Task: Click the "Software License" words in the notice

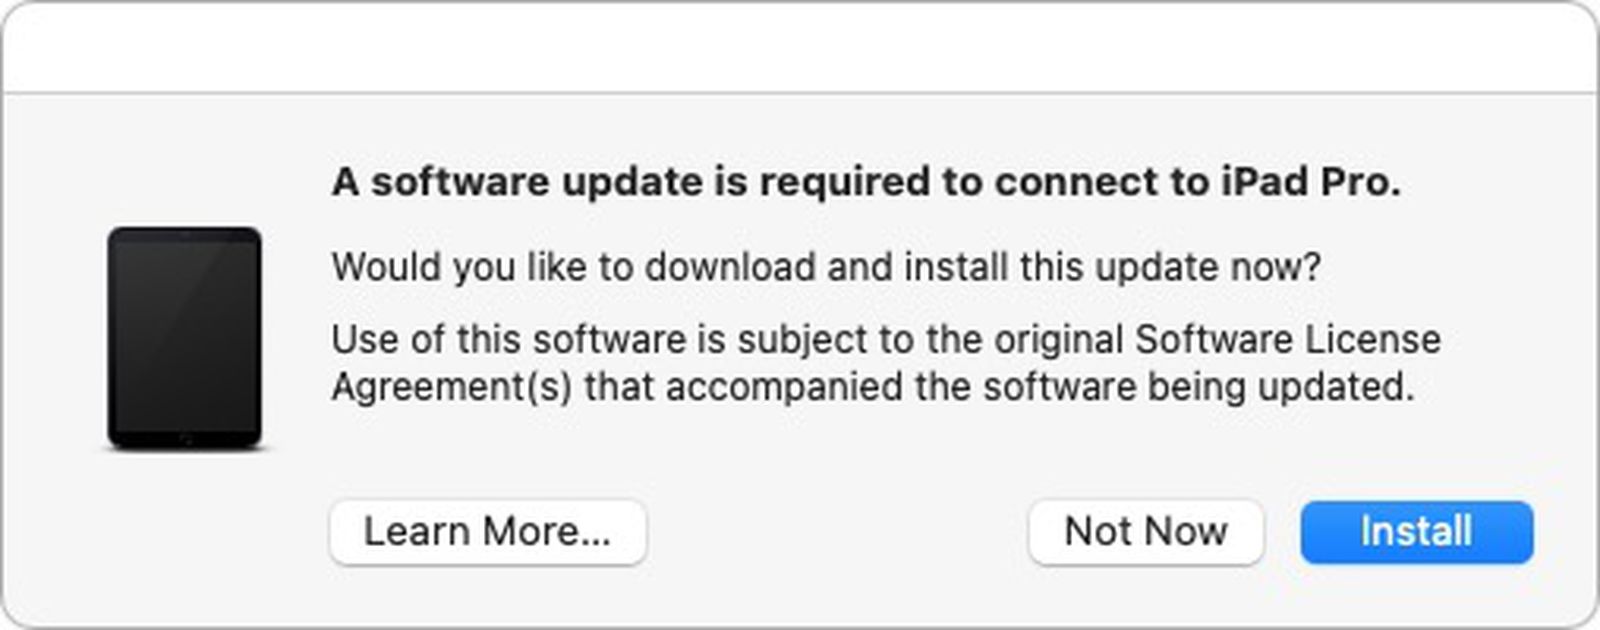Action: click(x=1288, y=339)
